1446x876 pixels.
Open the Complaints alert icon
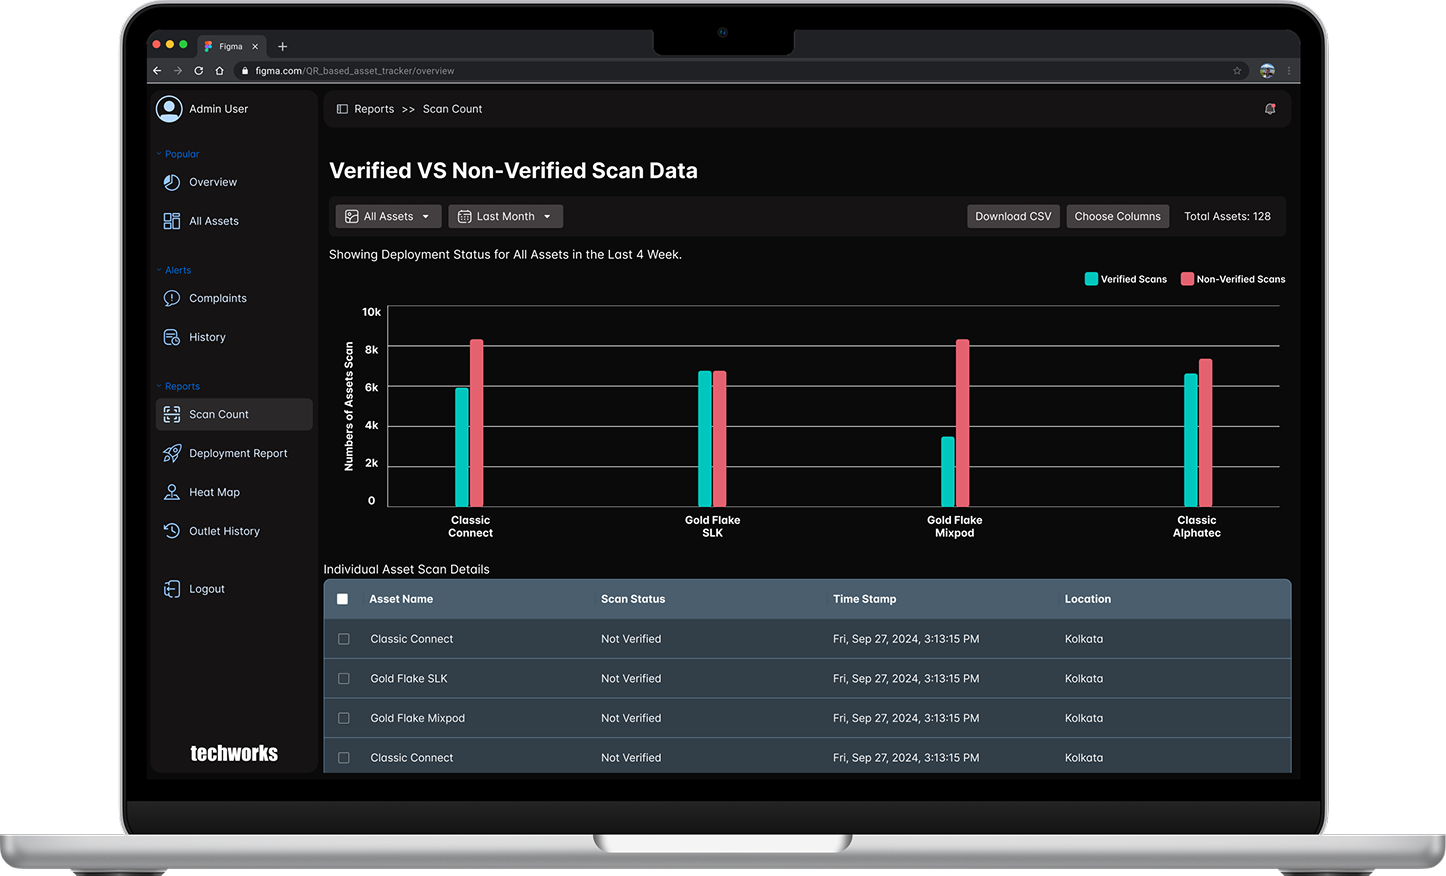(x=172, y=298)
